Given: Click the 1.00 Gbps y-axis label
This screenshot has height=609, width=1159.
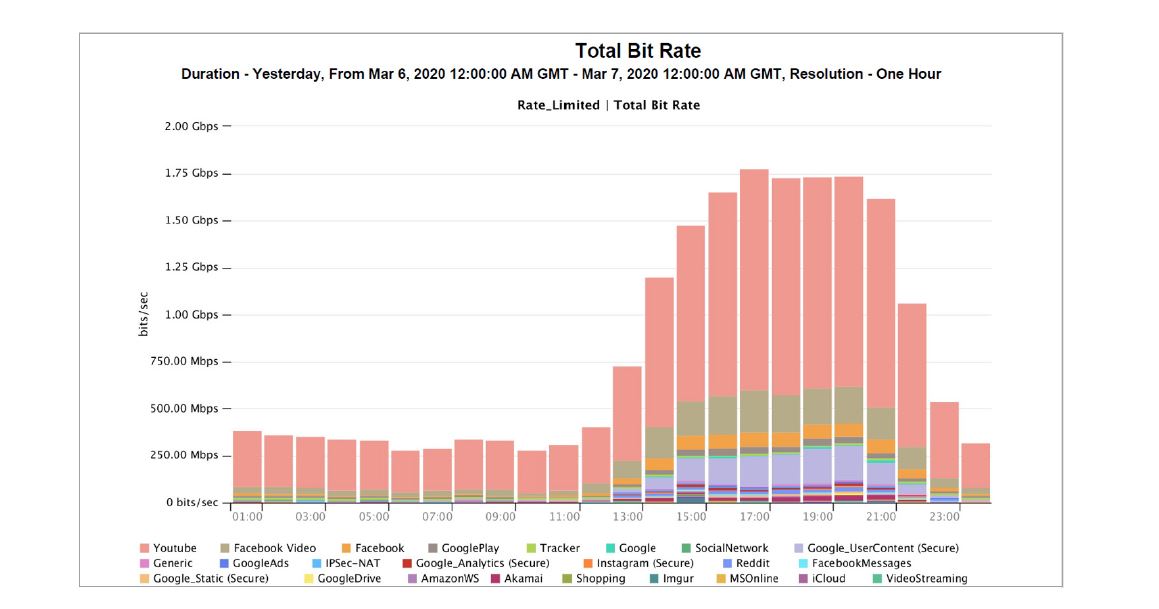Looking at the screenshot, I should click(x=191, y=314).
